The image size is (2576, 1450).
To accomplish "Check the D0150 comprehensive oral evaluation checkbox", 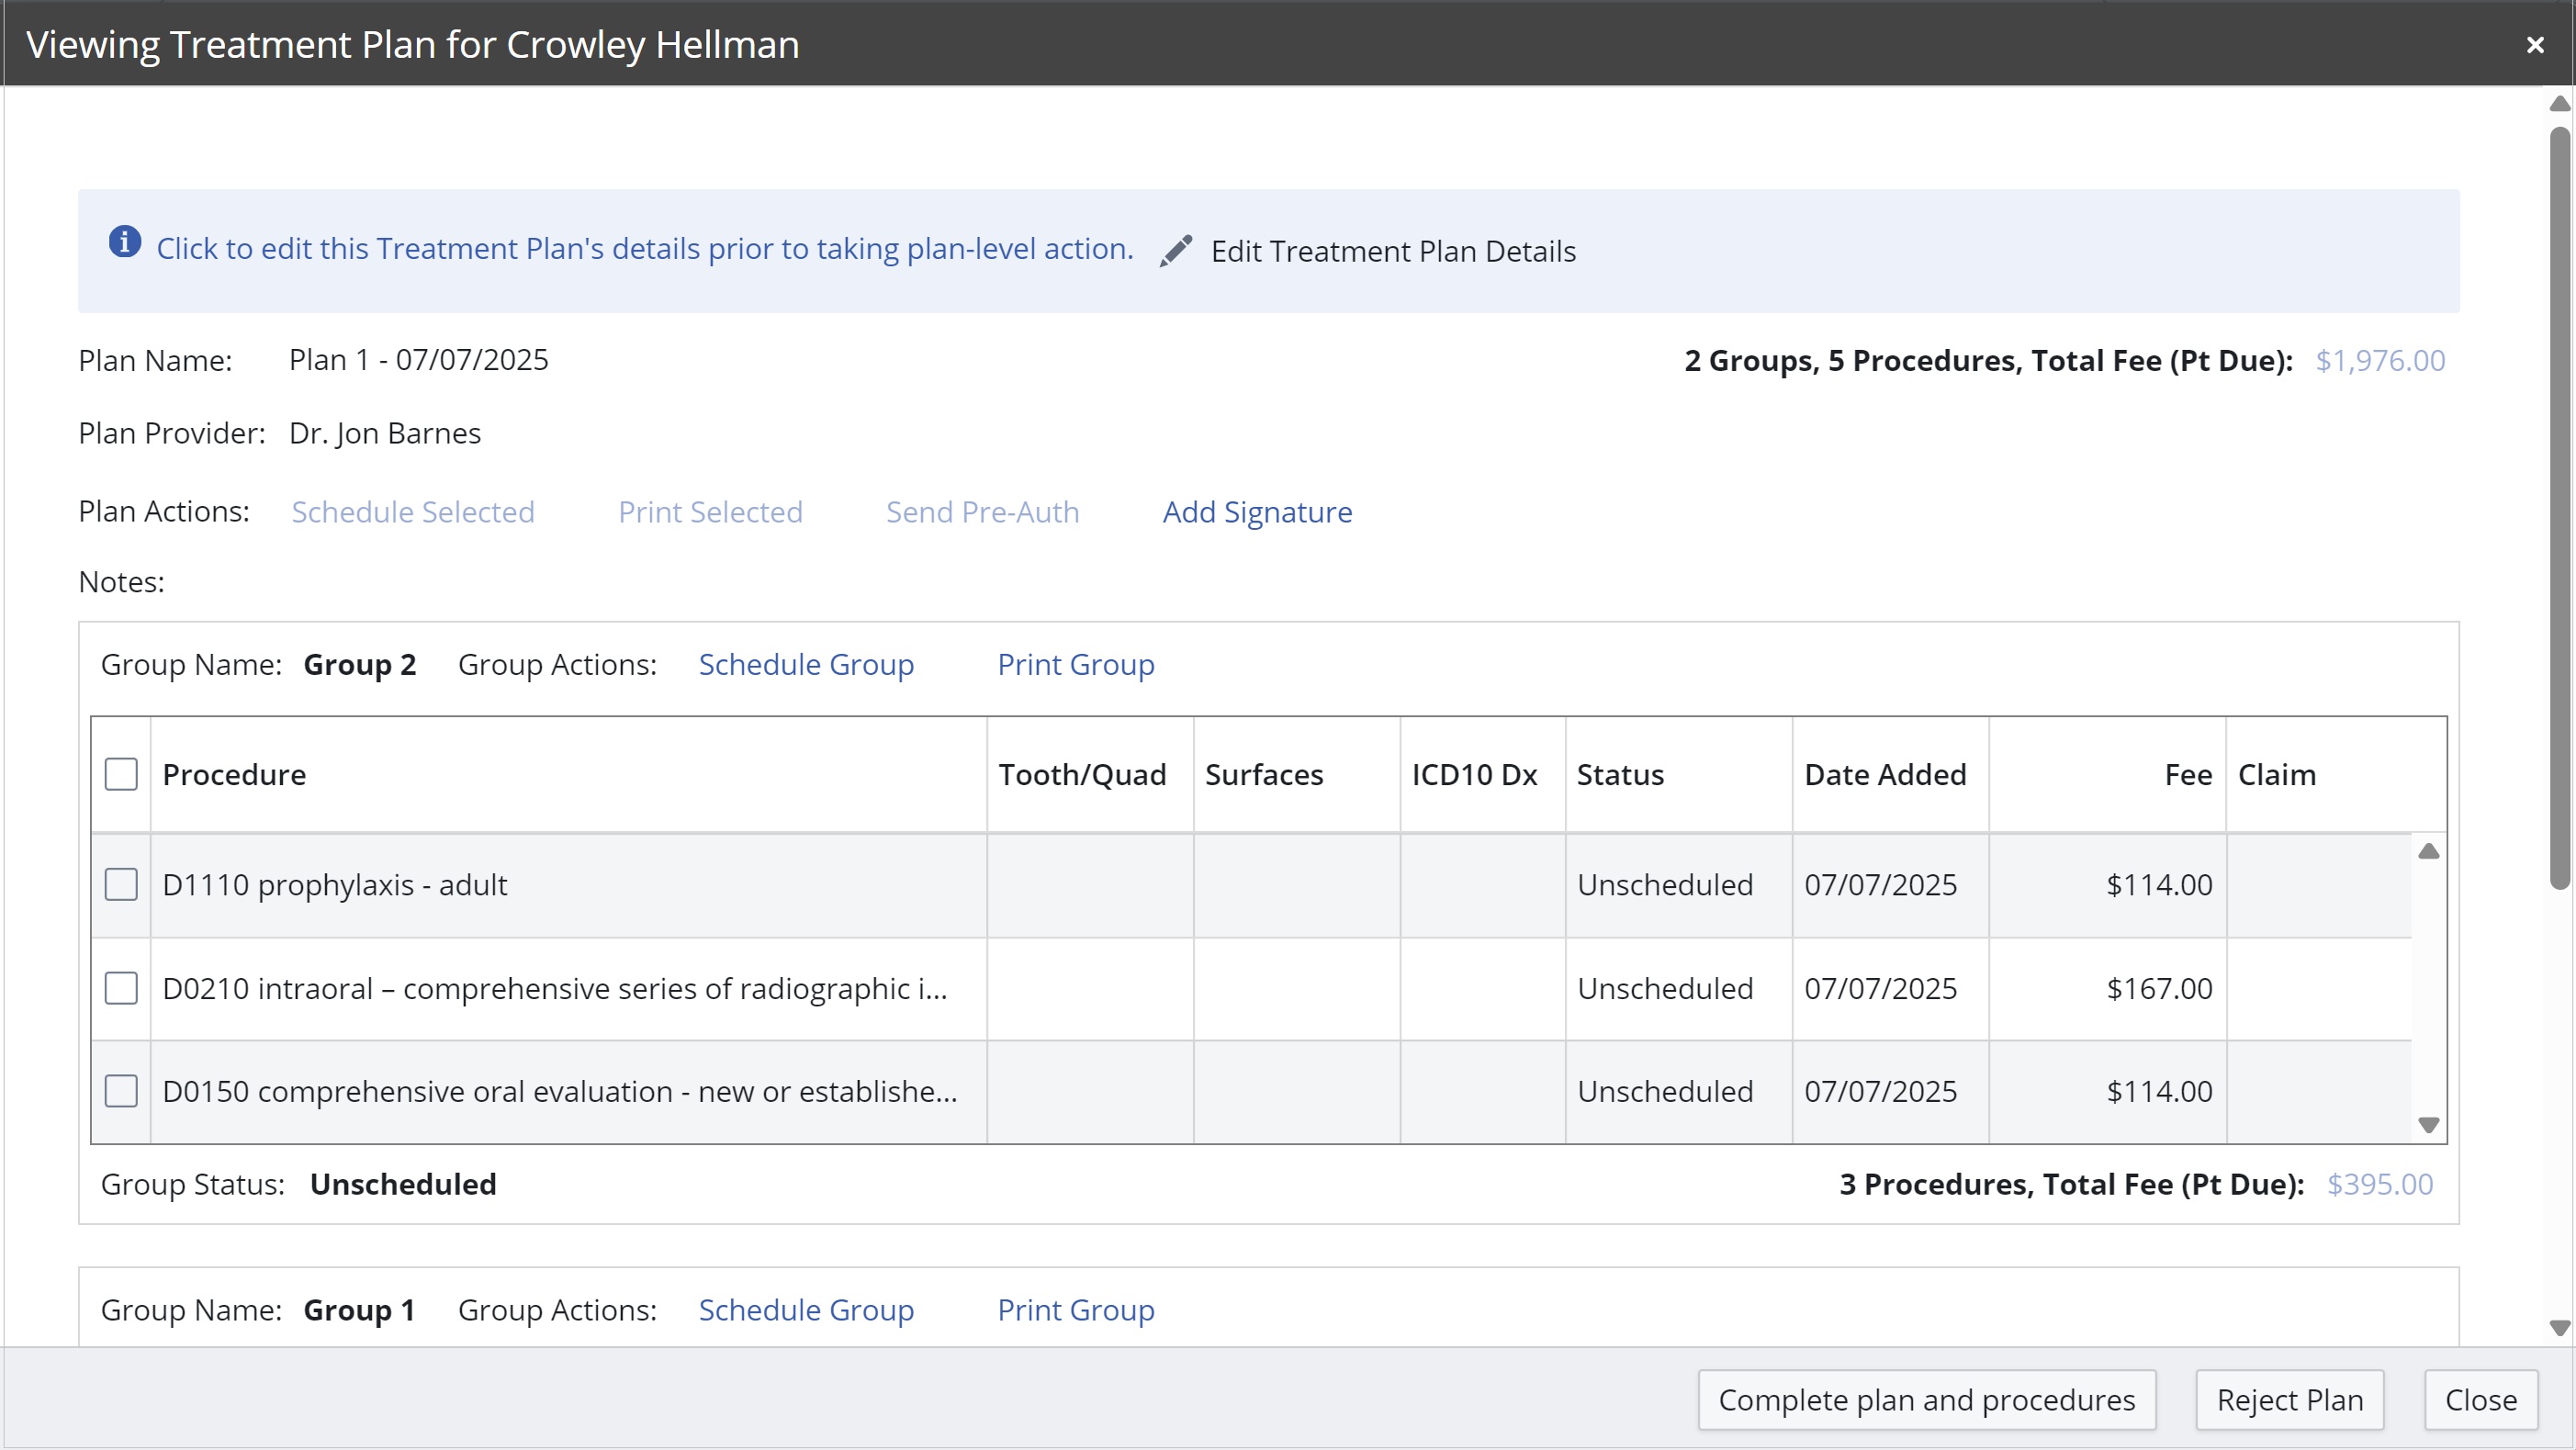I will (x=121, y=1091).
